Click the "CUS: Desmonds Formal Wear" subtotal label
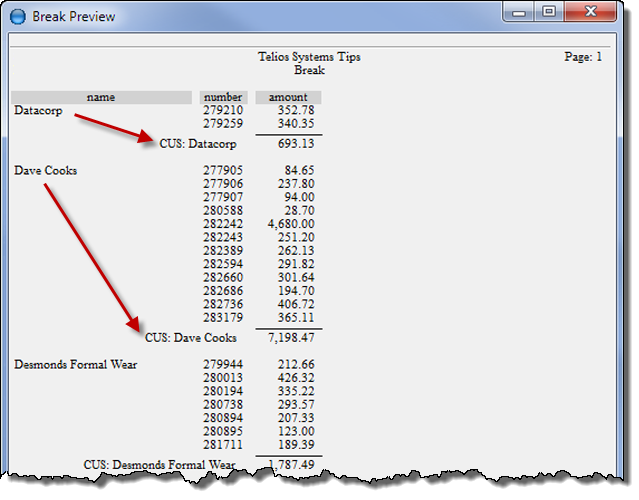The image size is (639, 500). click(x=159, y=465)
